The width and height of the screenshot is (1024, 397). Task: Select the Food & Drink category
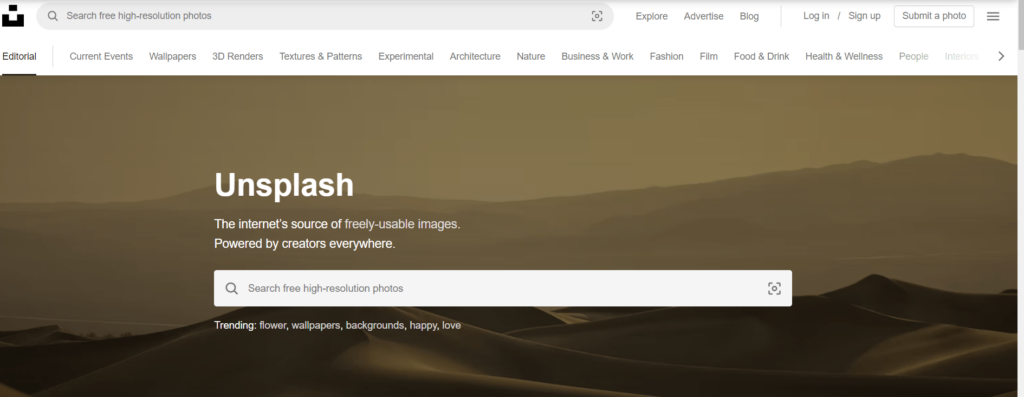pos(761,56)
